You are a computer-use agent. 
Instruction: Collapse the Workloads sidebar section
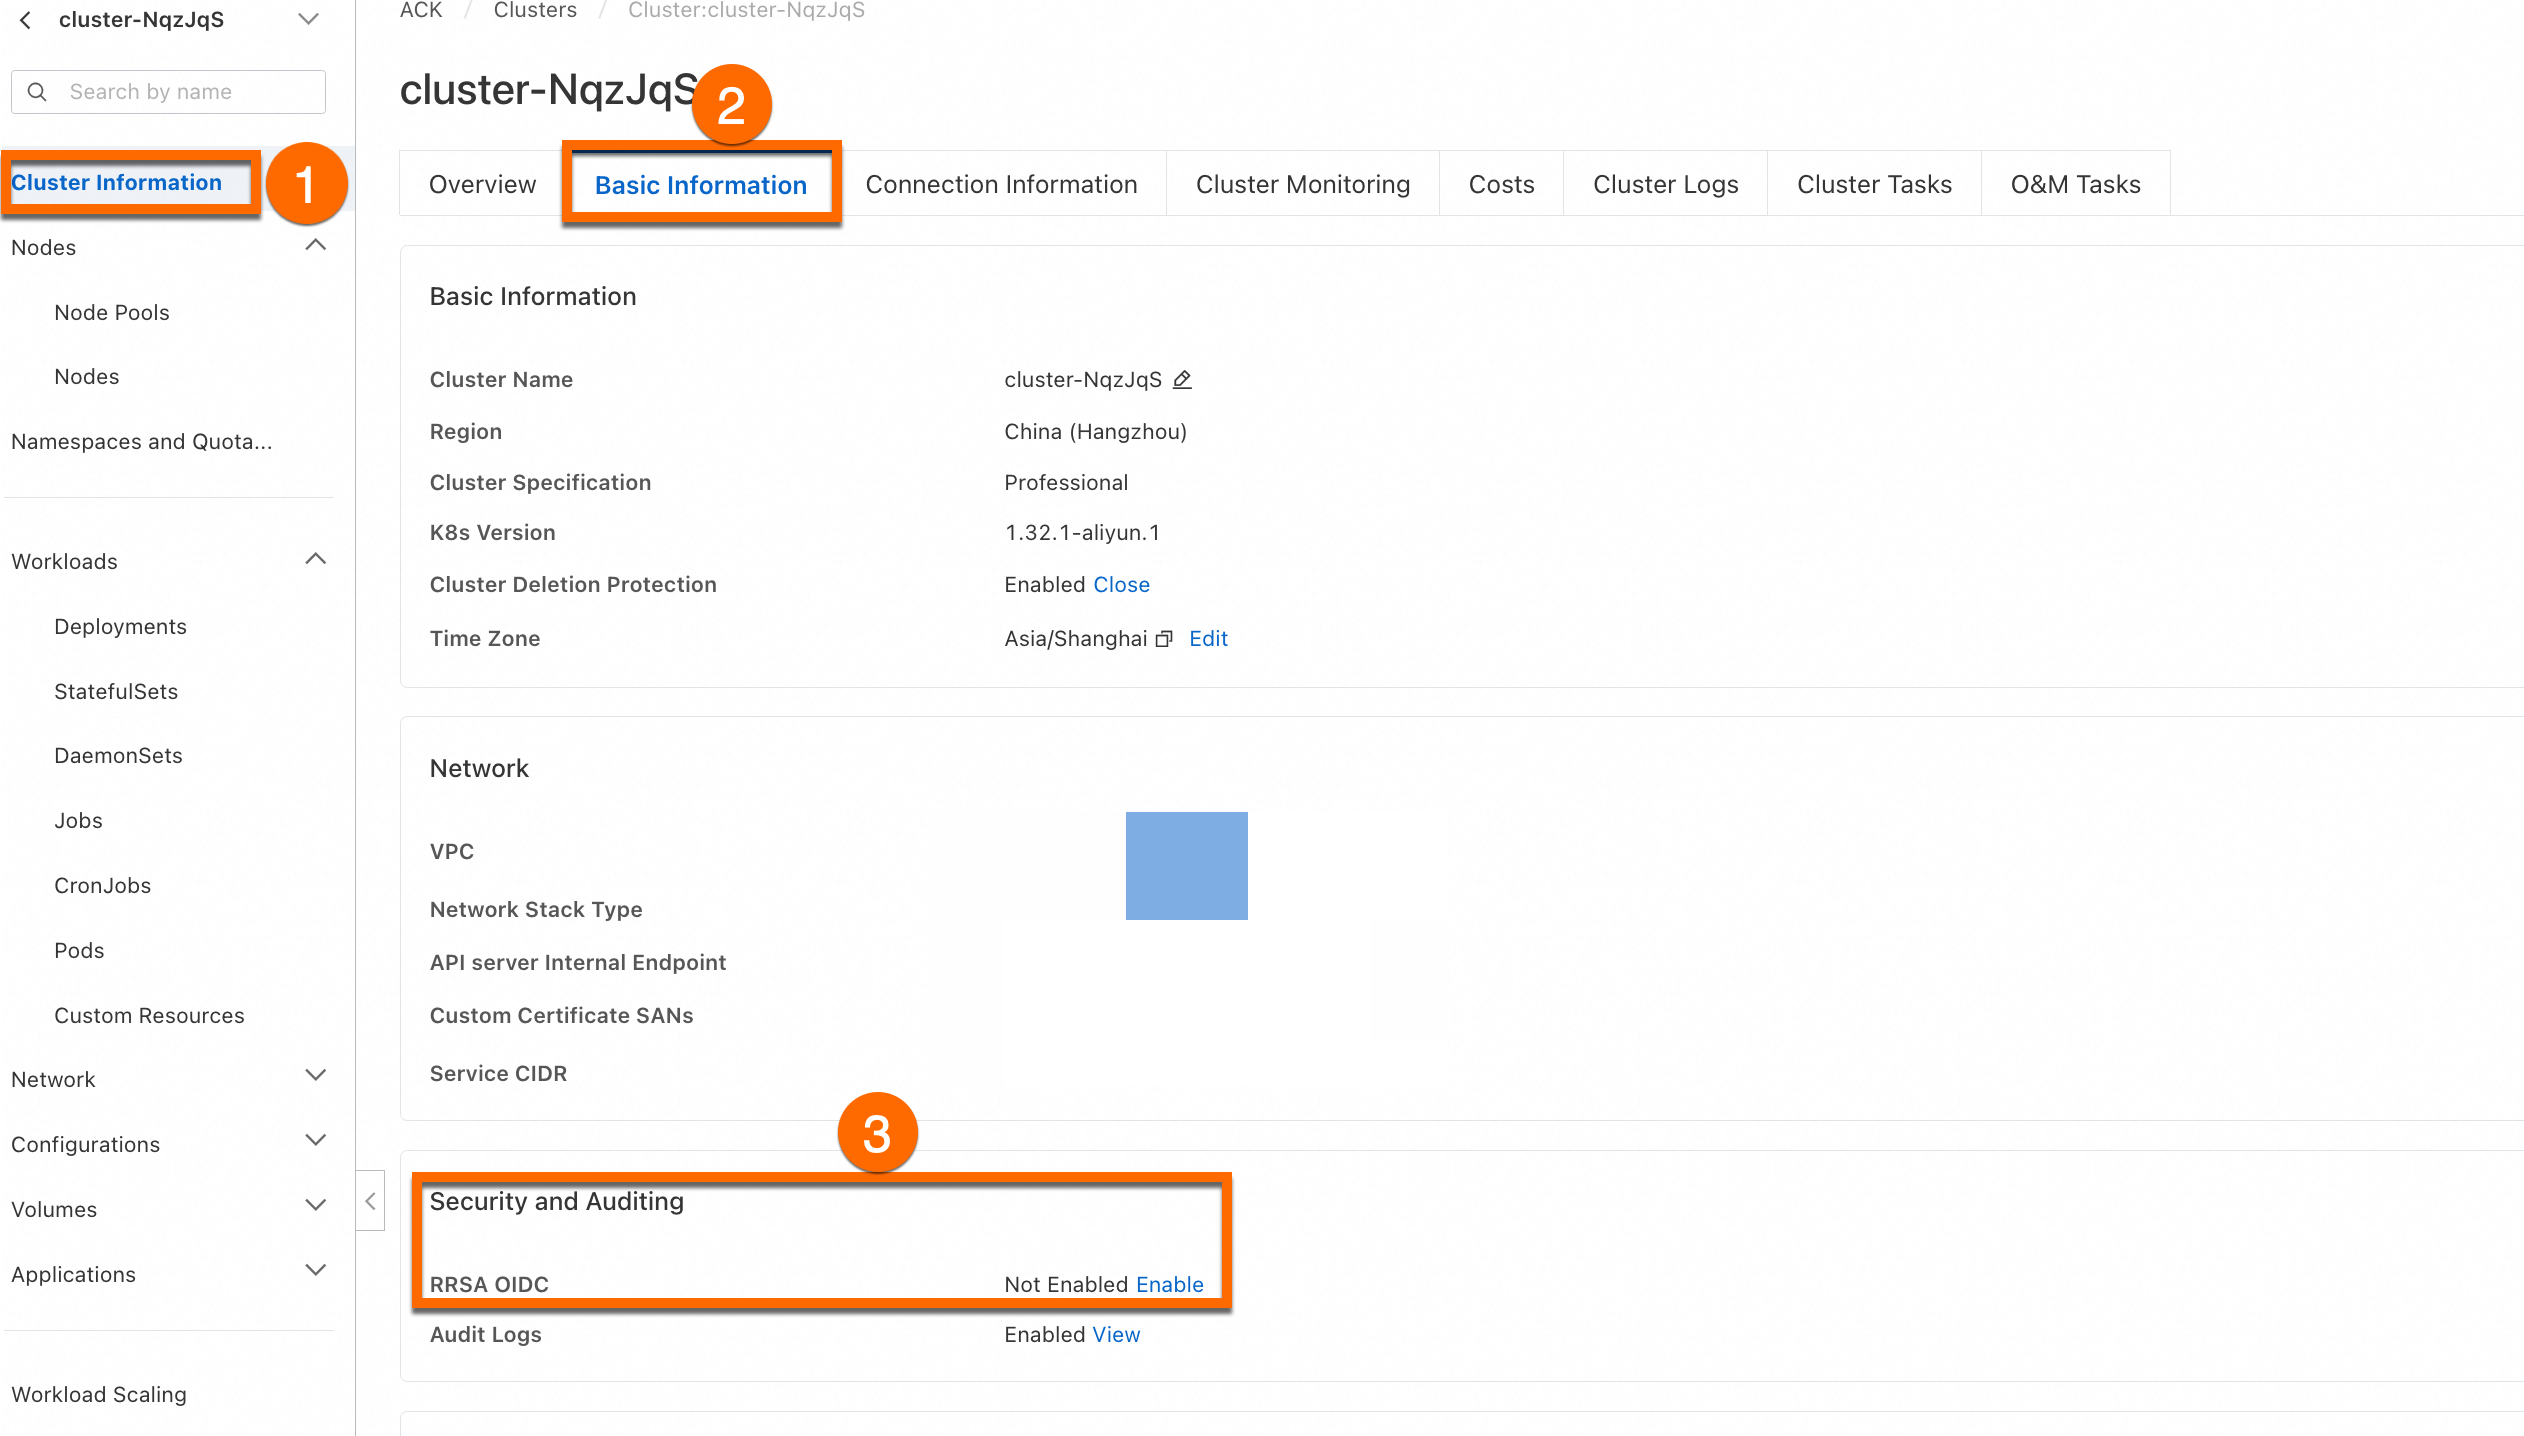(x=315, y=560)
